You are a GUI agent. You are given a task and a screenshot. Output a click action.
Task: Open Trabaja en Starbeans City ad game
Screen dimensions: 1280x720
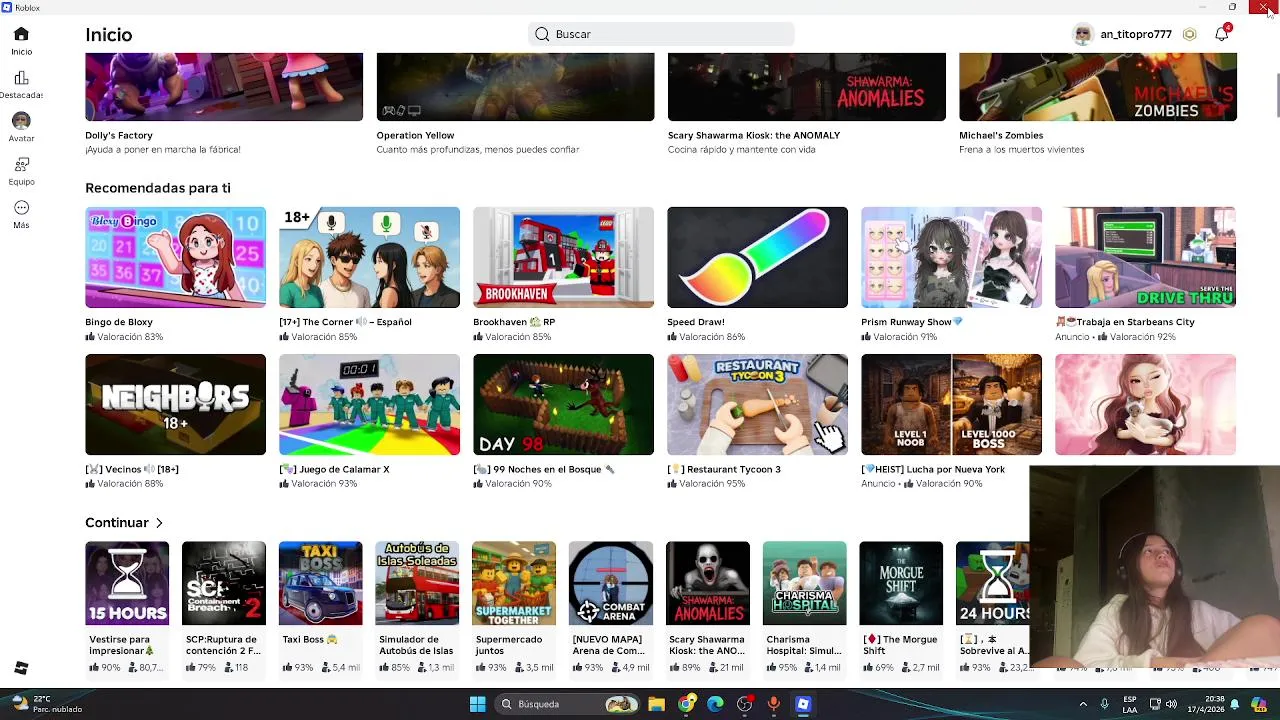click(x=1145, y=258)
